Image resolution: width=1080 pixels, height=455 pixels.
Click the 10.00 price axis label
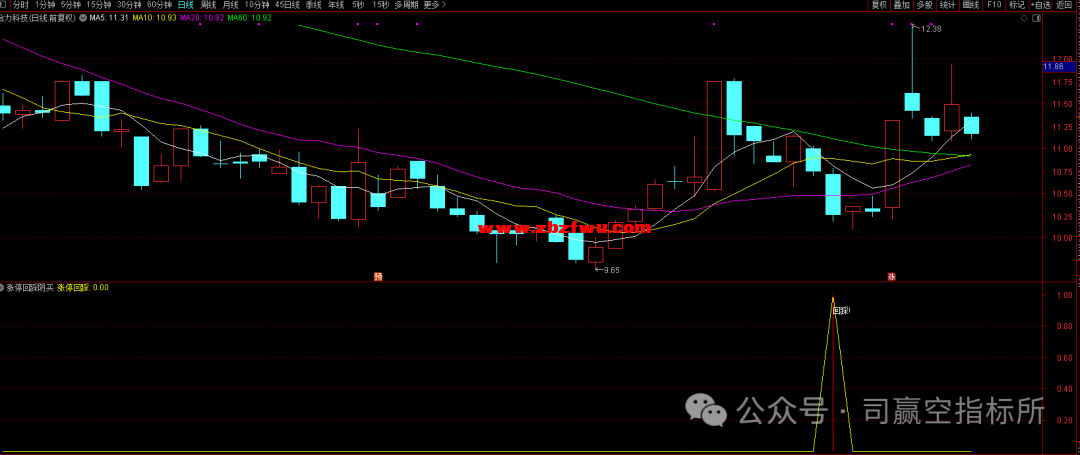point(1061,237)
